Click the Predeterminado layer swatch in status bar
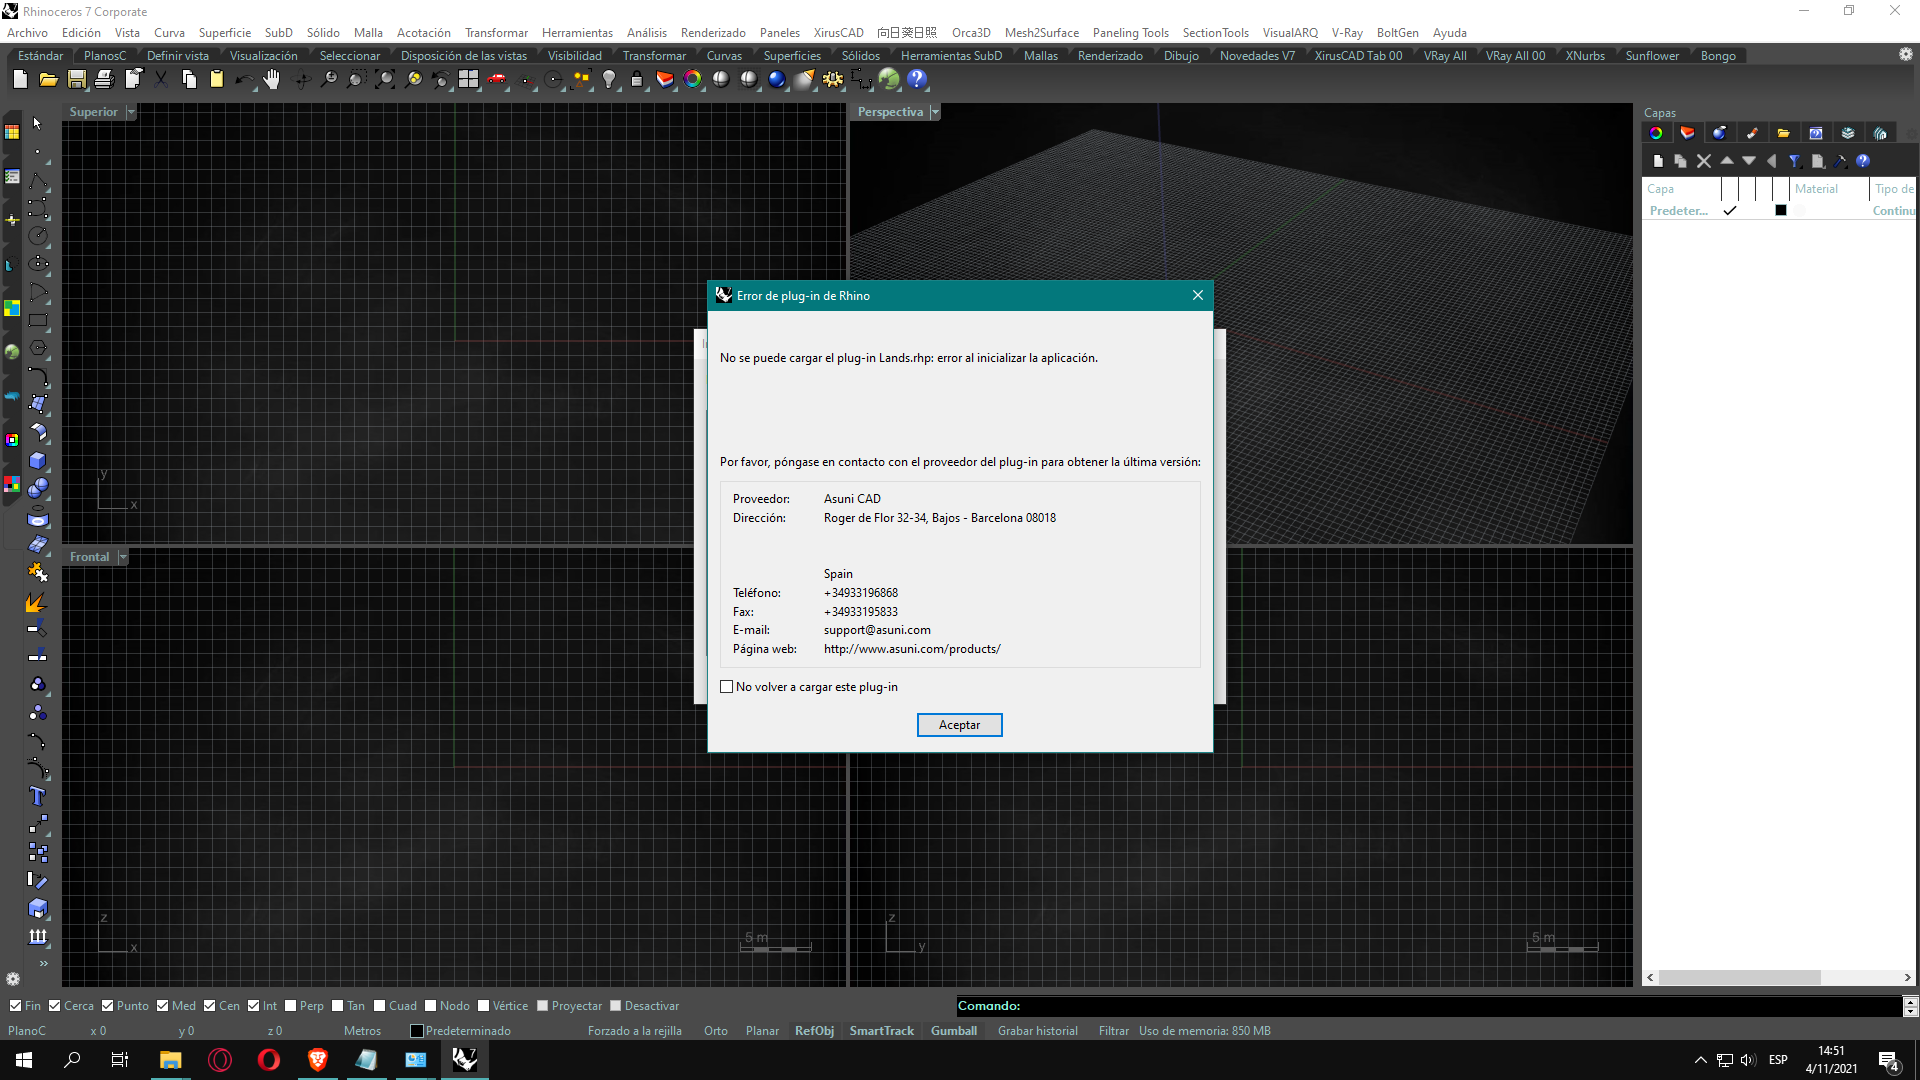 [416, 1031]
